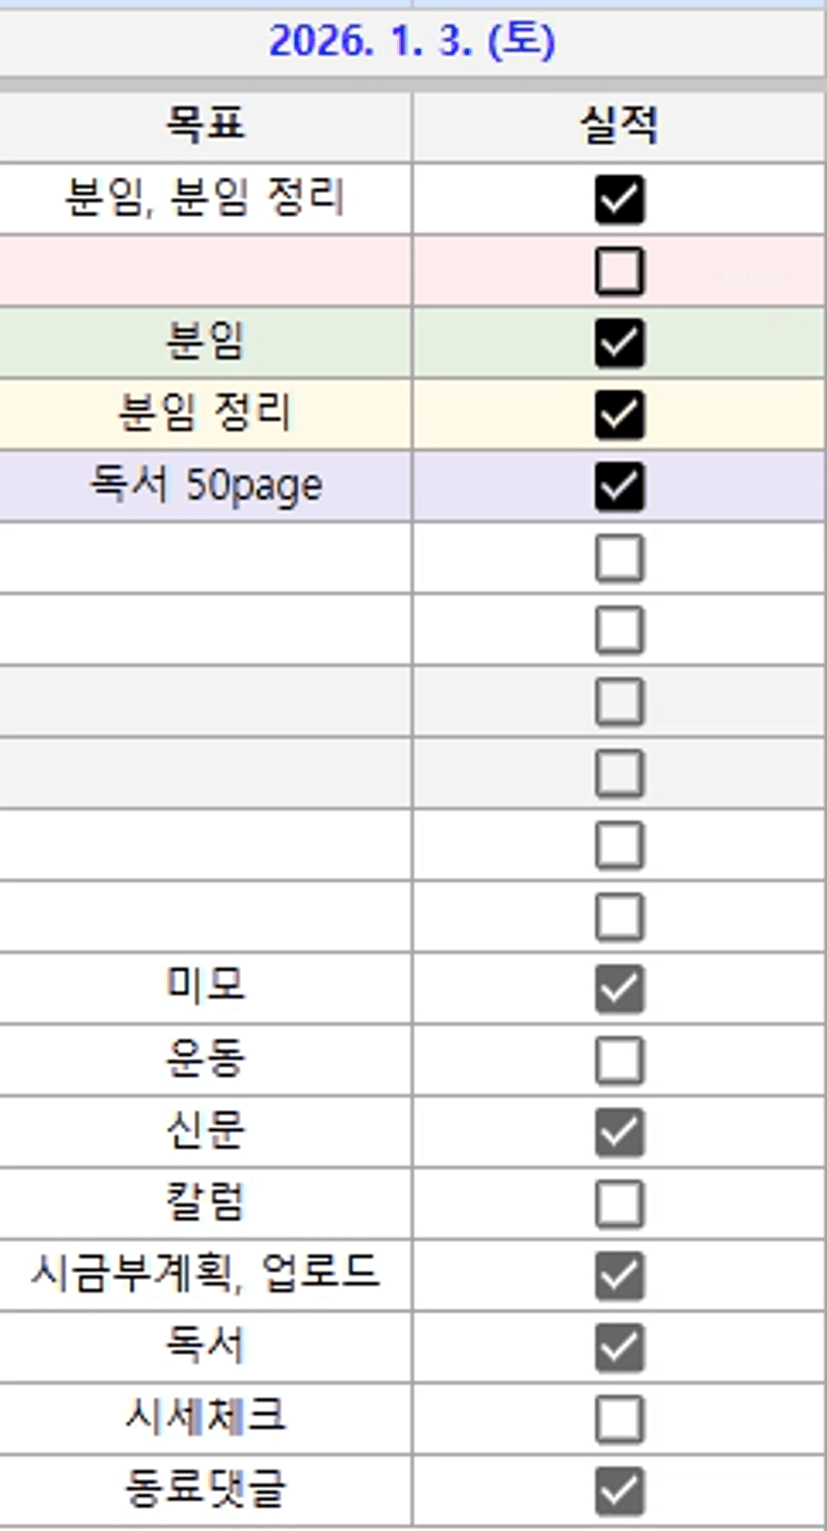
Task: Uncheck the 신문 checkbox
Action: tap(619, 1132)
